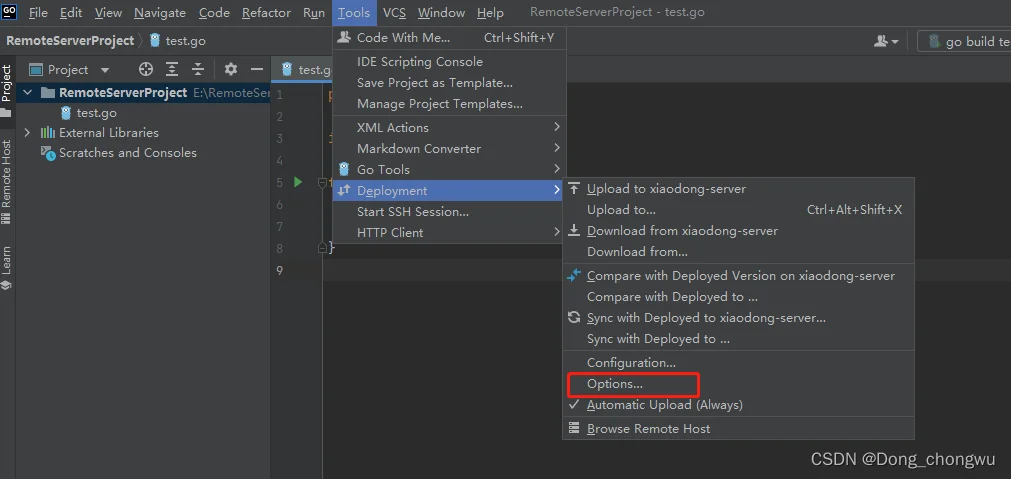Hide the Project panel with minus icon
This screenshot has width=1011, height=479.
tap(256, 69)
